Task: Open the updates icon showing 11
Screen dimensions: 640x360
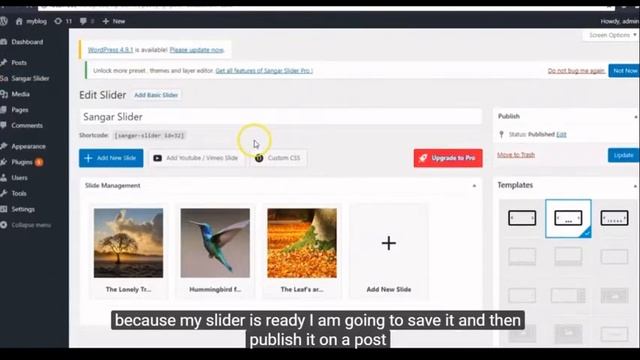Action: 63,21
